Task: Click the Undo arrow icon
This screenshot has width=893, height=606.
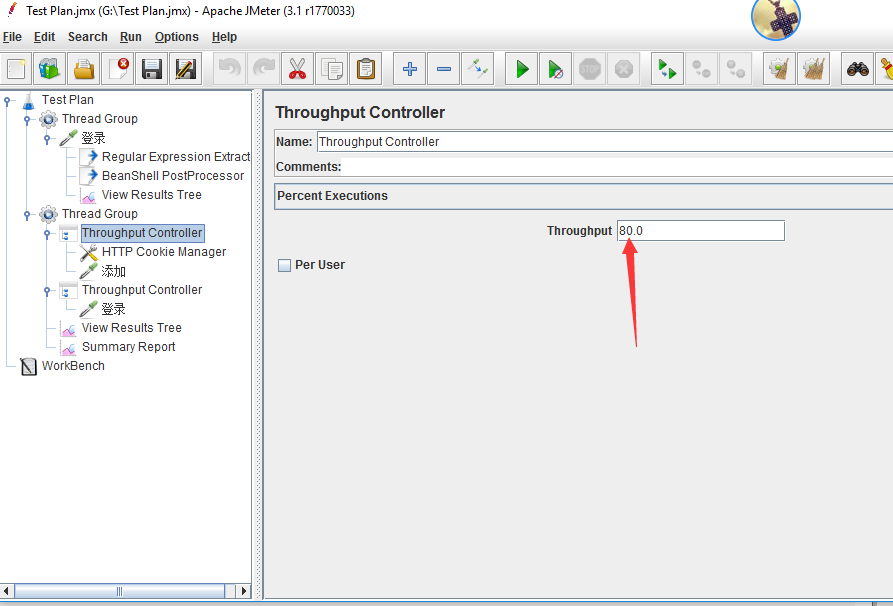Action: 230,69
